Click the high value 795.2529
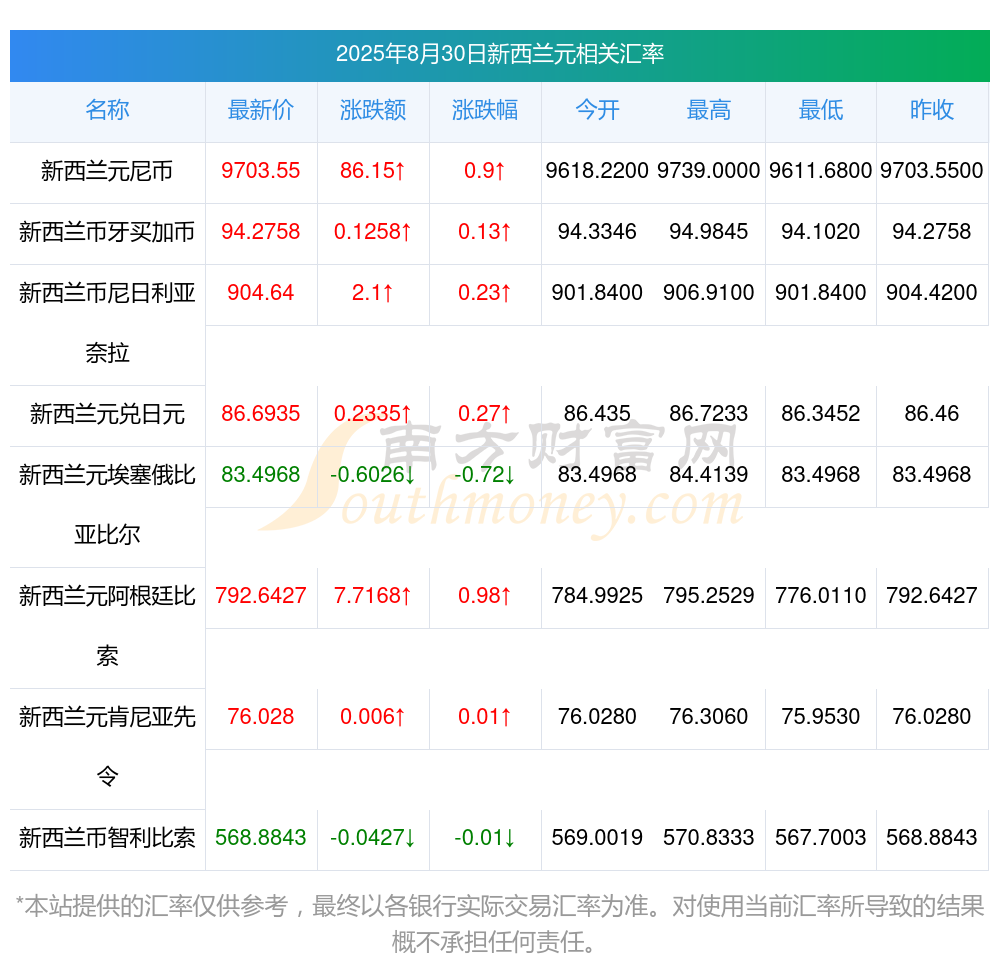The image size is (1000, 973). [709, 596]
